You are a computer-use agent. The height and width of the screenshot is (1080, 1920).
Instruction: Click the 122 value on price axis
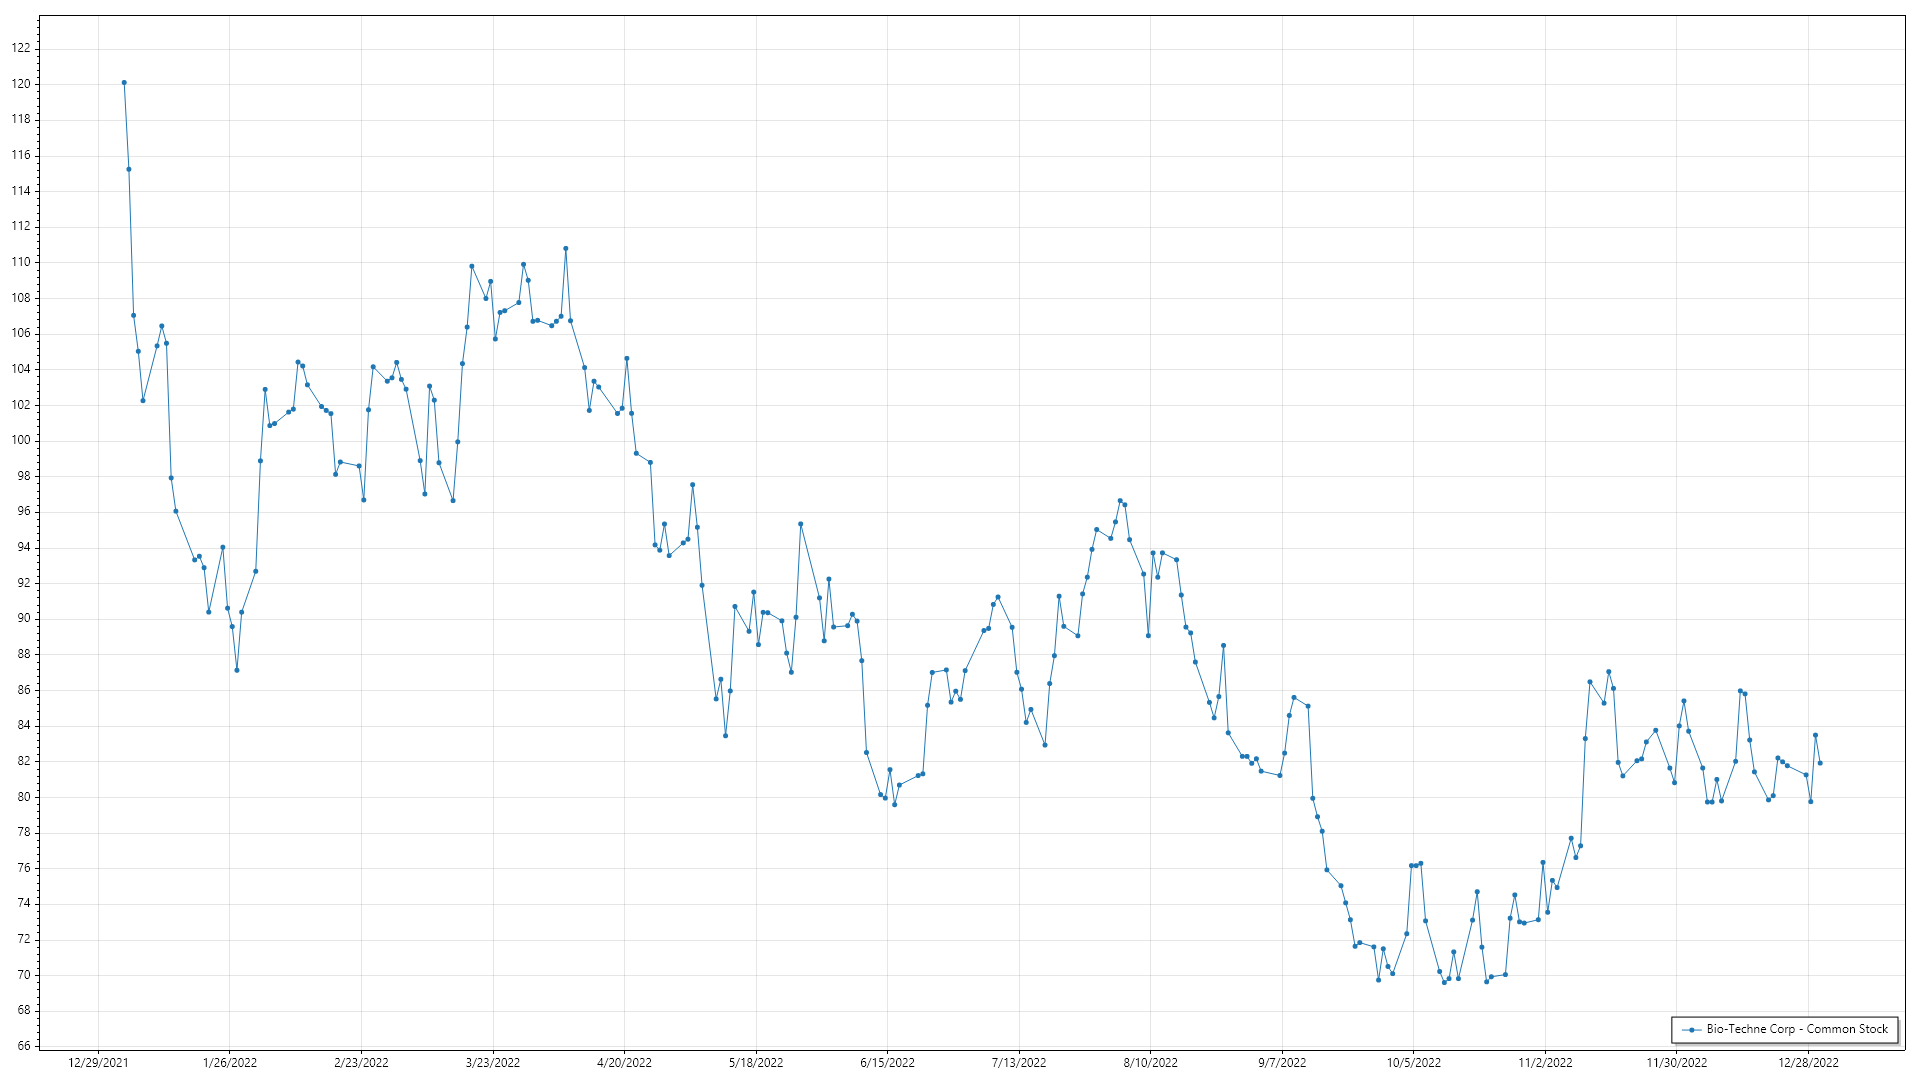[21, 48]
